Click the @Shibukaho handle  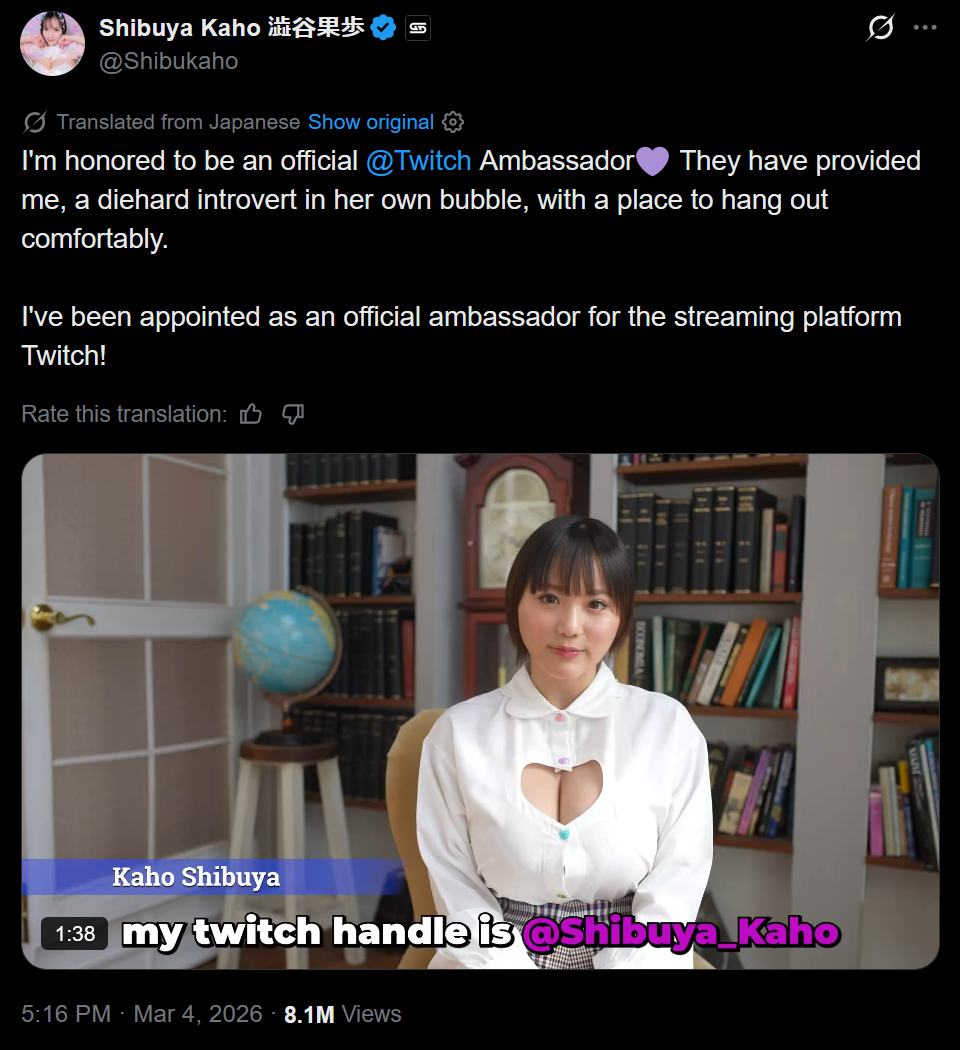tap(169, 61)
